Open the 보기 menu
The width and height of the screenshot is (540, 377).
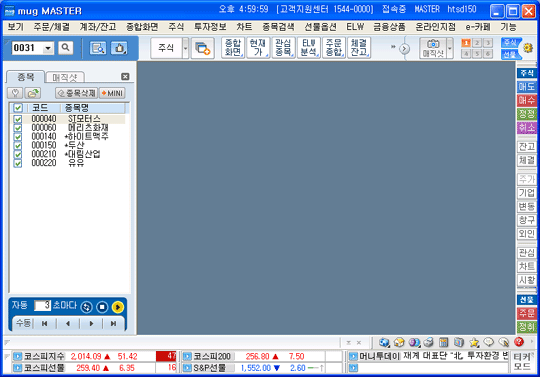[15, 27]
